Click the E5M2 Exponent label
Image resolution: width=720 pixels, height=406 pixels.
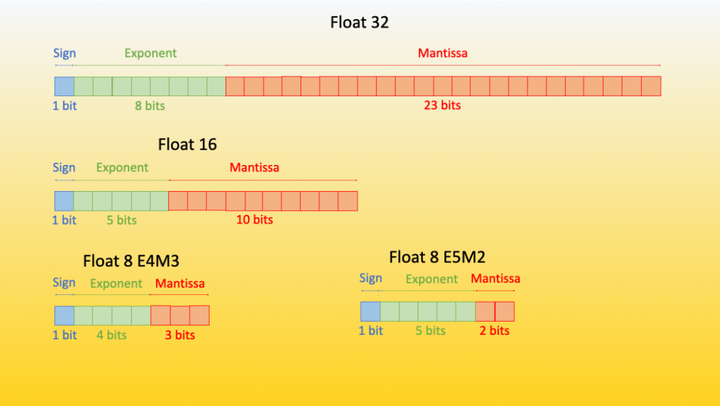[432, 279]
